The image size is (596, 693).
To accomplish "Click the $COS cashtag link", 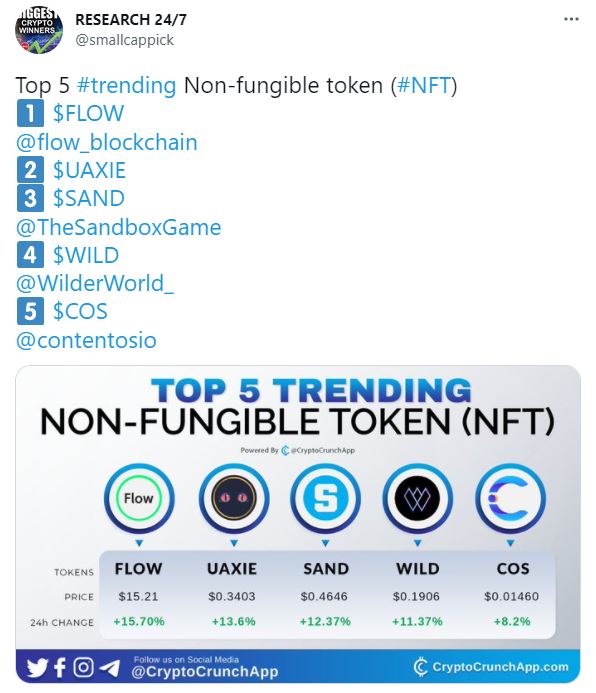I will pos(80,311).
